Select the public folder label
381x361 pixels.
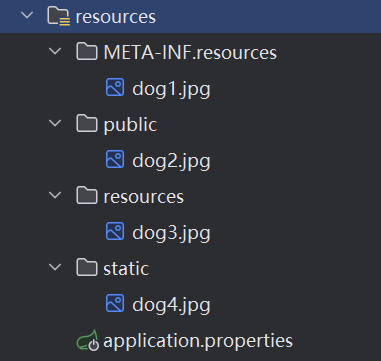coord(130,125)
